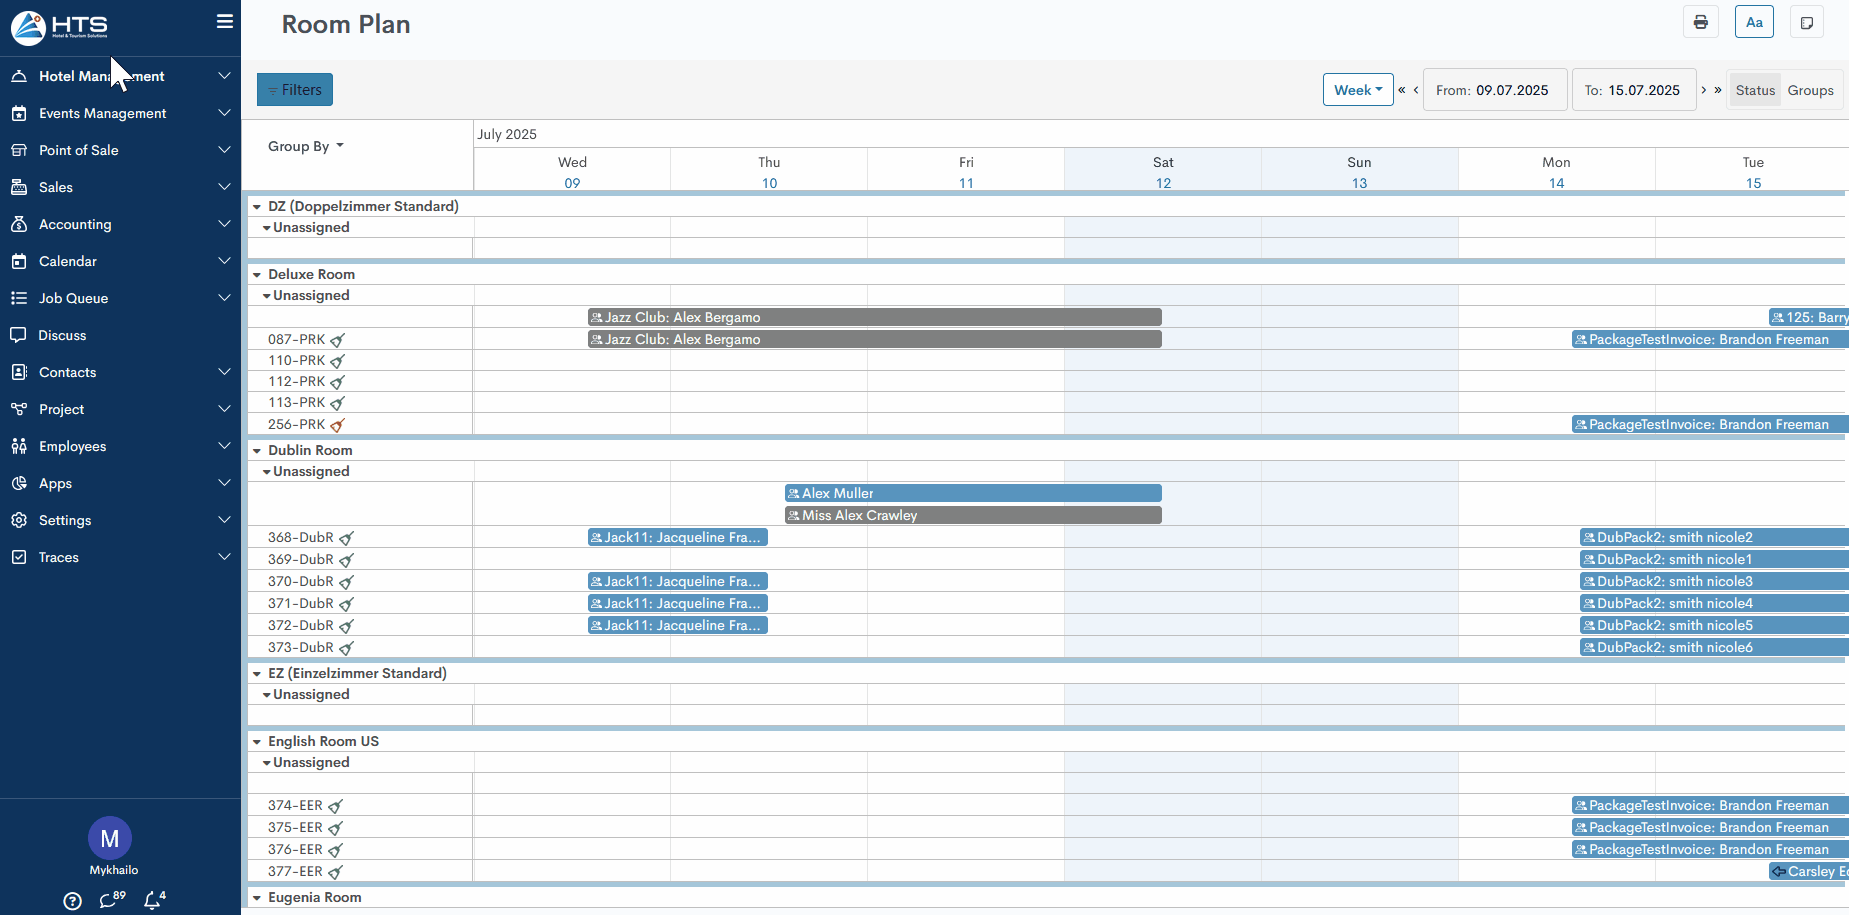The height and width of the screenshot is (915, 1849).
Task: Open Discuss from the sidebar
Action: click(62, 335)
